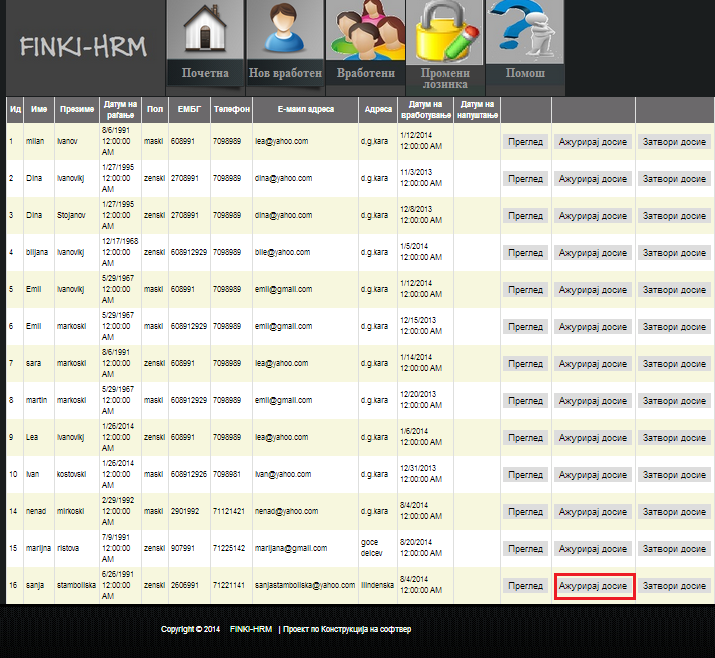Click Ажурирај досие for biljana Ivanovikj

click(594, 253)
